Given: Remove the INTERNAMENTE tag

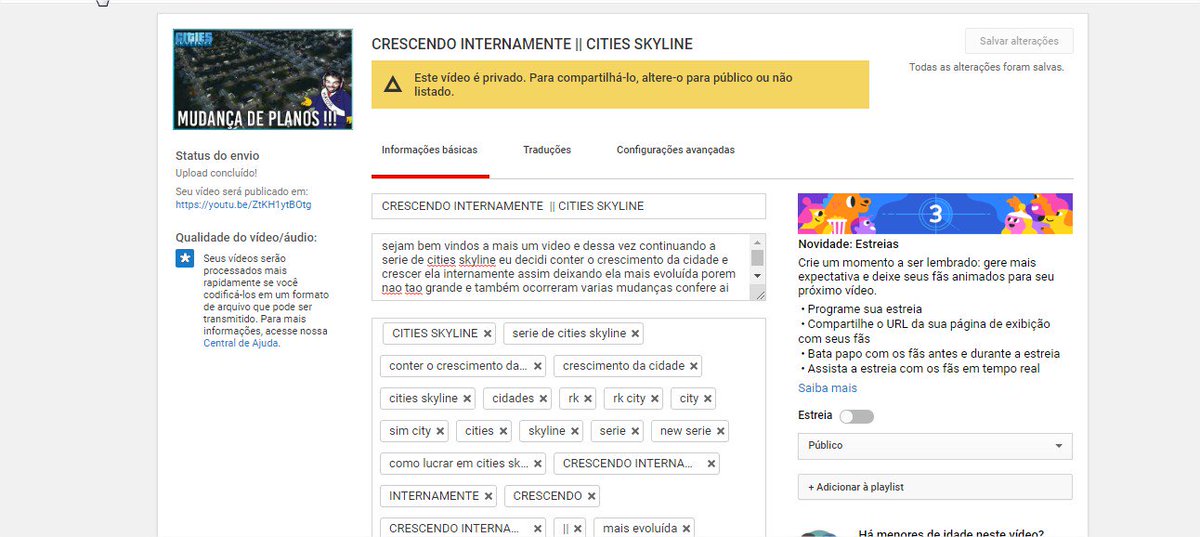Looking at the screenshot, I should (x=488, y=496).
